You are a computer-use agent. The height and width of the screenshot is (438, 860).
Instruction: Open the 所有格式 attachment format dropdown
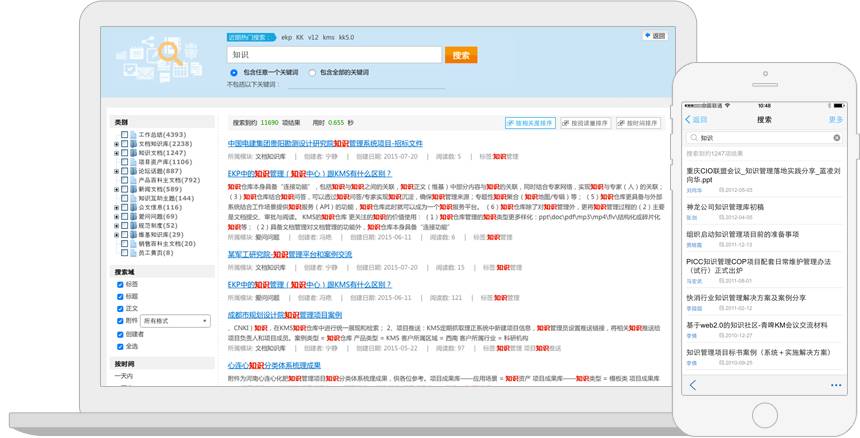click(174, 321)
